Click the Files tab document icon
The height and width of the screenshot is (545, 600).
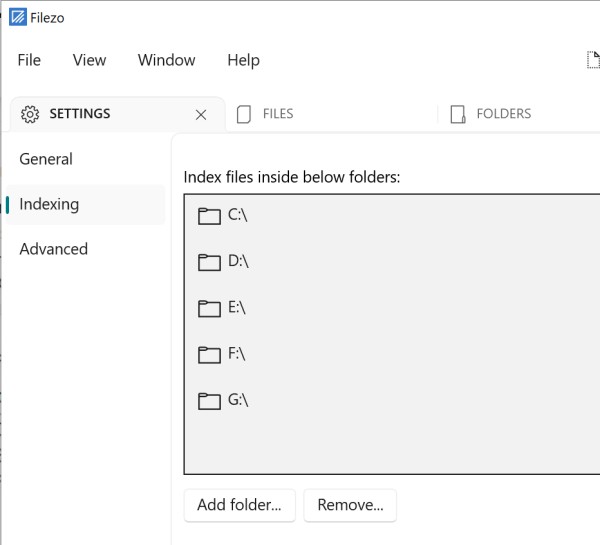243,114
